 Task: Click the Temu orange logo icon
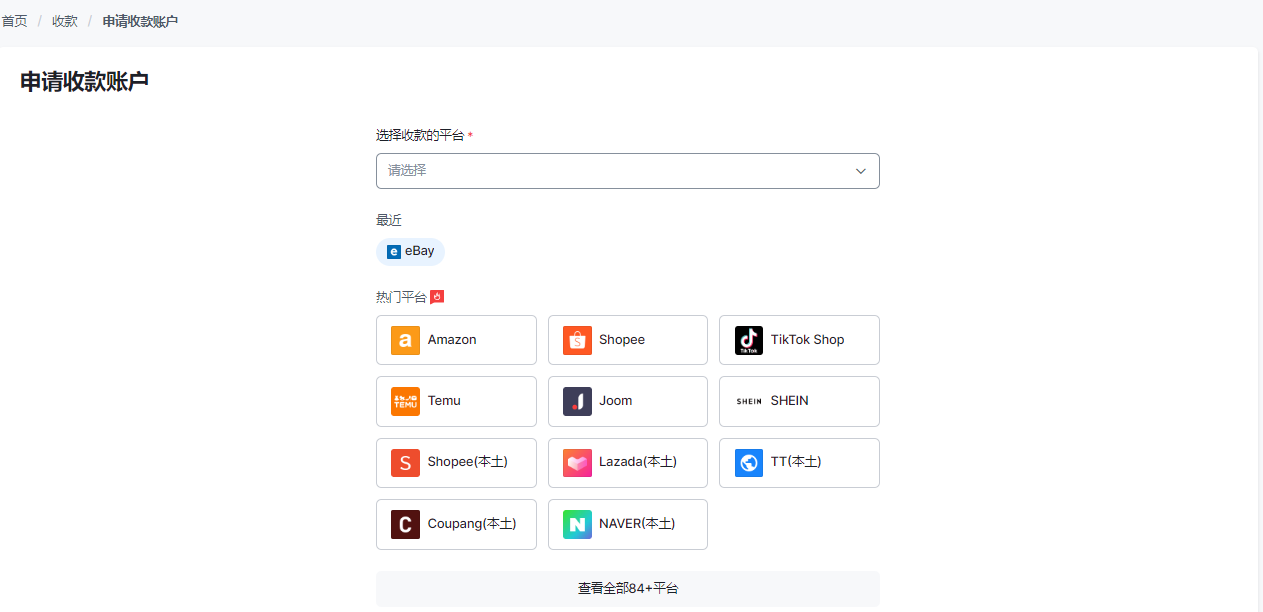point(405,401)
